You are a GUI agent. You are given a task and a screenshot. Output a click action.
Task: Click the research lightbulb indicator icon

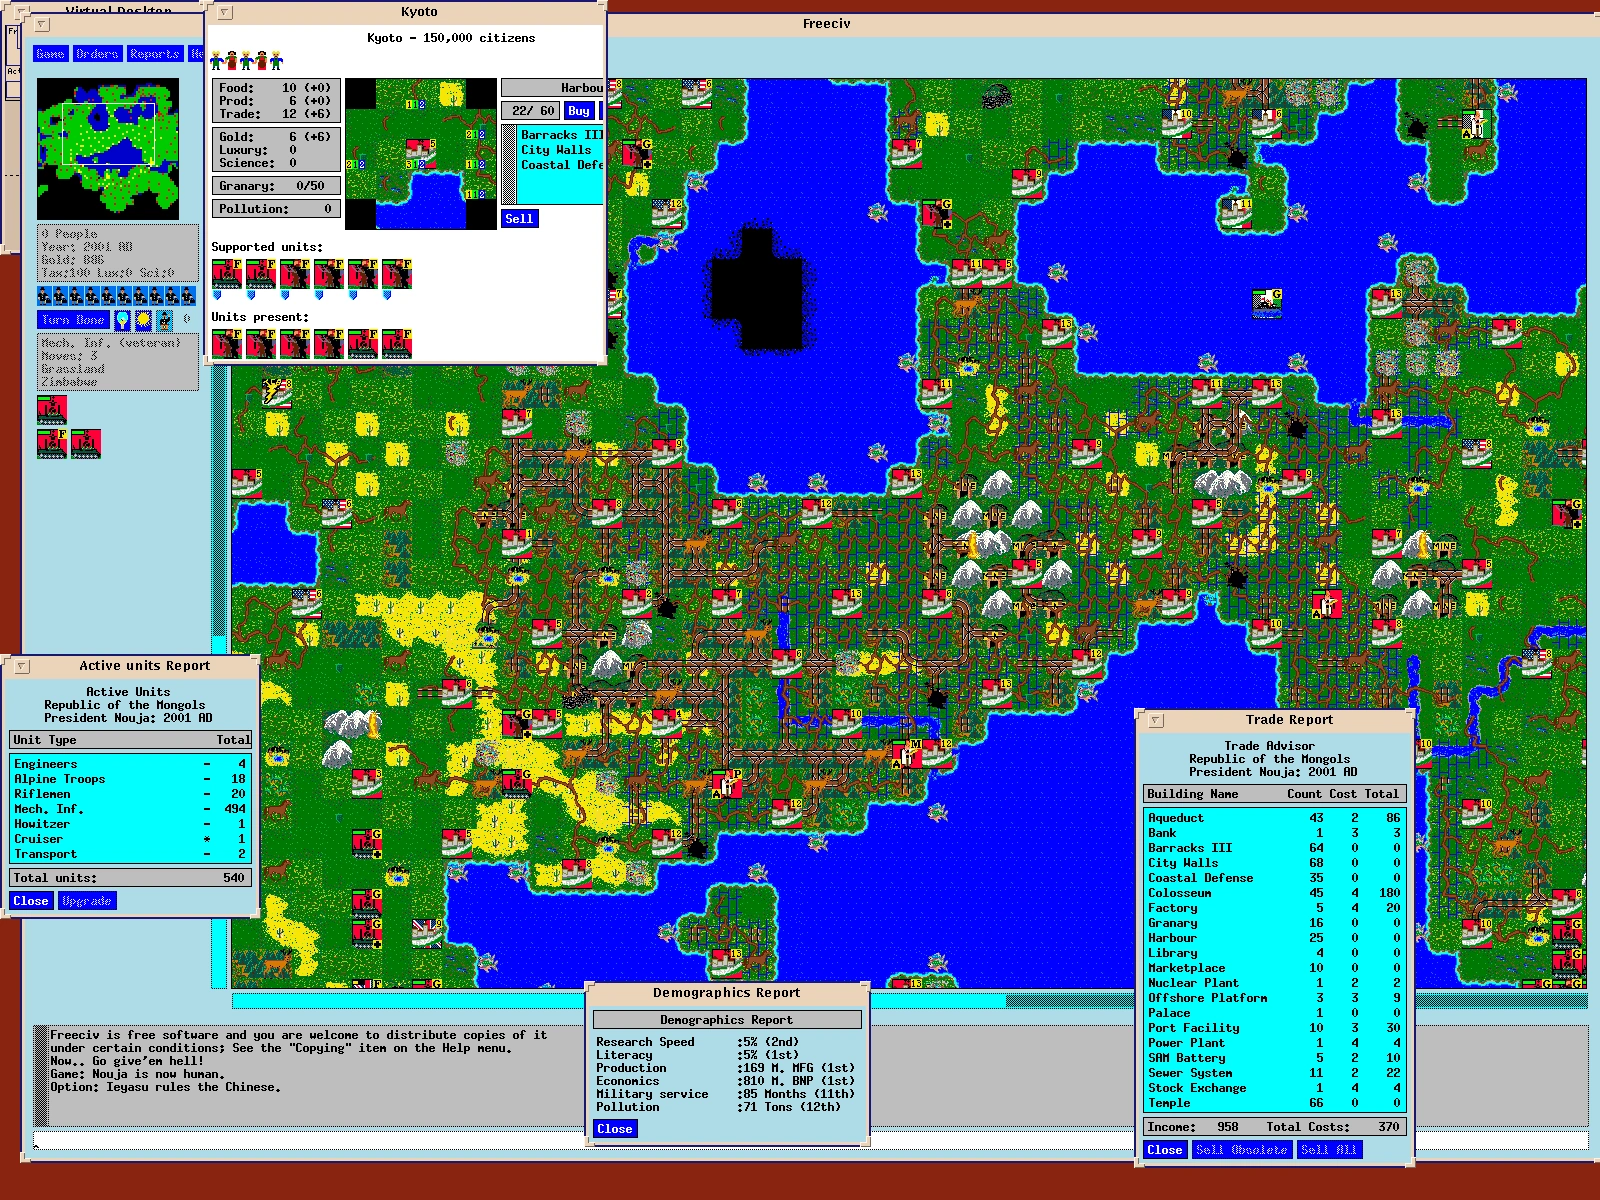tap(122, 320)
